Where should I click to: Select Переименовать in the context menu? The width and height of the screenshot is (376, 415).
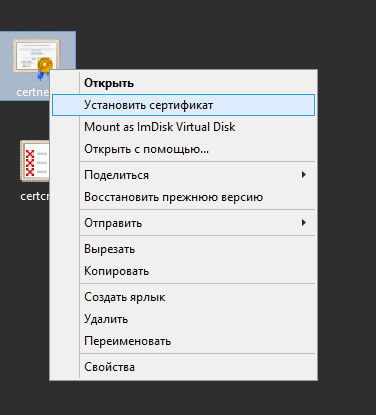coord(183,341)
